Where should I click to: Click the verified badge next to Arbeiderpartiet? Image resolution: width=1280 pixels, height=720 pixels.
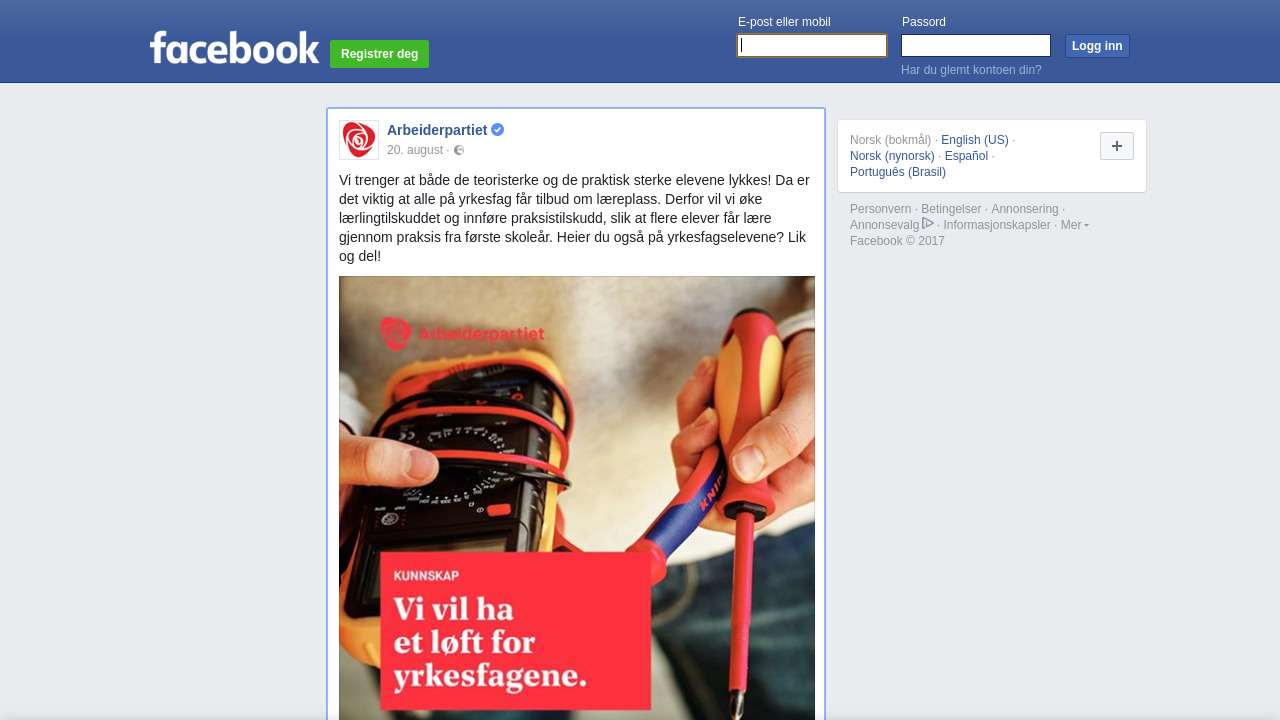pyautogui.click(x=497, y=130)
